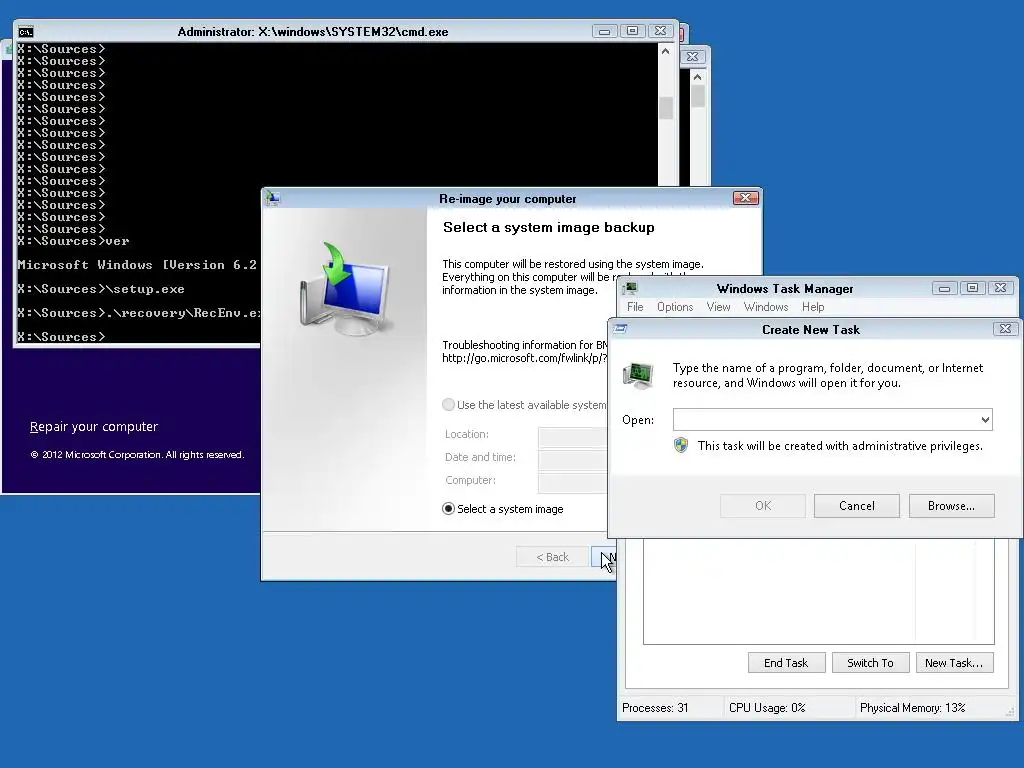Click the Re-image your computer window icon
The width and height of the screenshot is (1024, 768).
coord(272,199)
